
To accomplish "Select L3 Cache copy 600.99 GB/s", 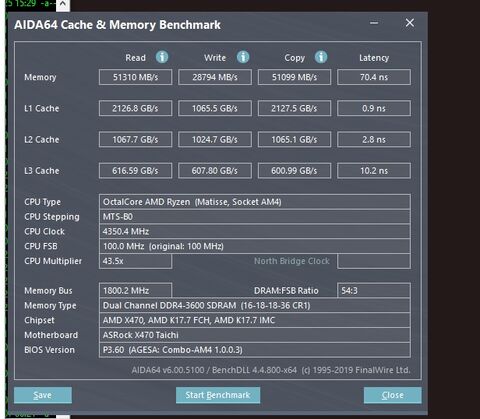I will pos(294,171).
